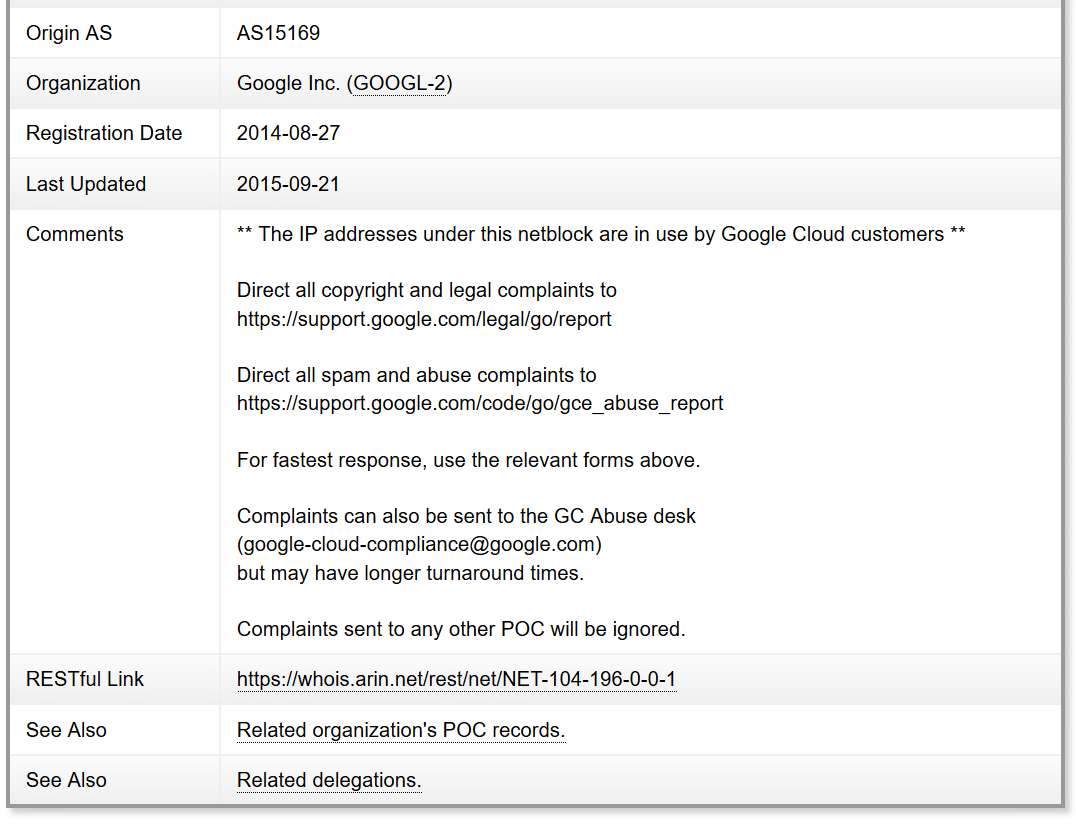Open the GOOGL-2 organization link
Viewport: 1076px width, 826px height.
coord(399,84)
